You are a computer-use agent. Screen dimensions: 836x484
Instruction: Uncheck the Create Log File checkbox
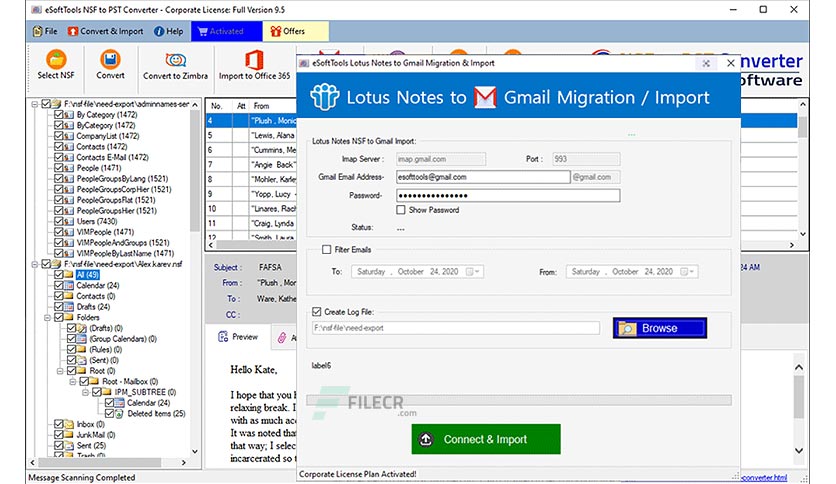point(317,312)
